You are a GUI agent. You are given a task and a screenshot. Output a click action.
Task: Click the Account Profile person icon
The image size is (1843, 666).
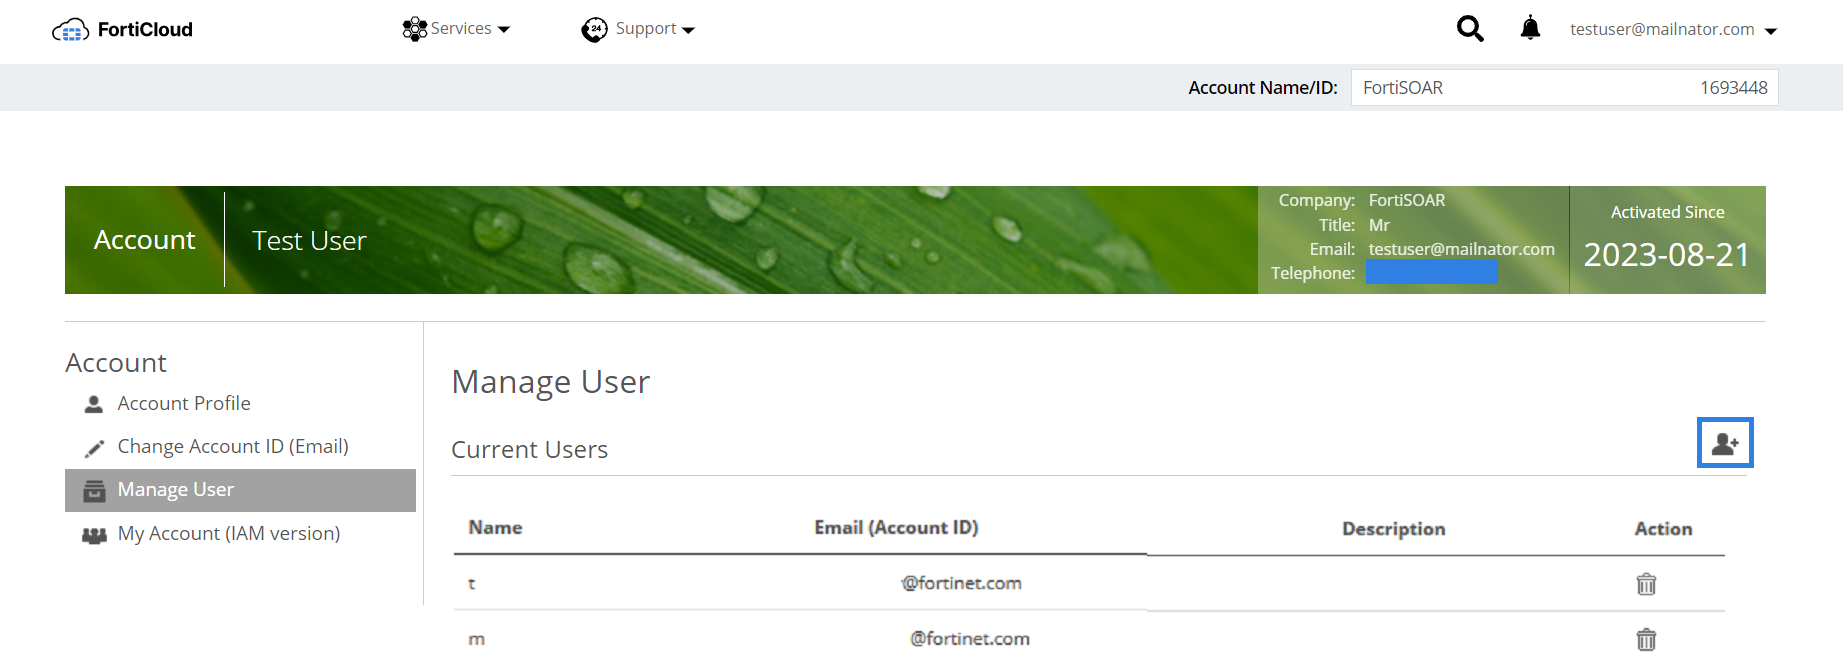[94, 404]
